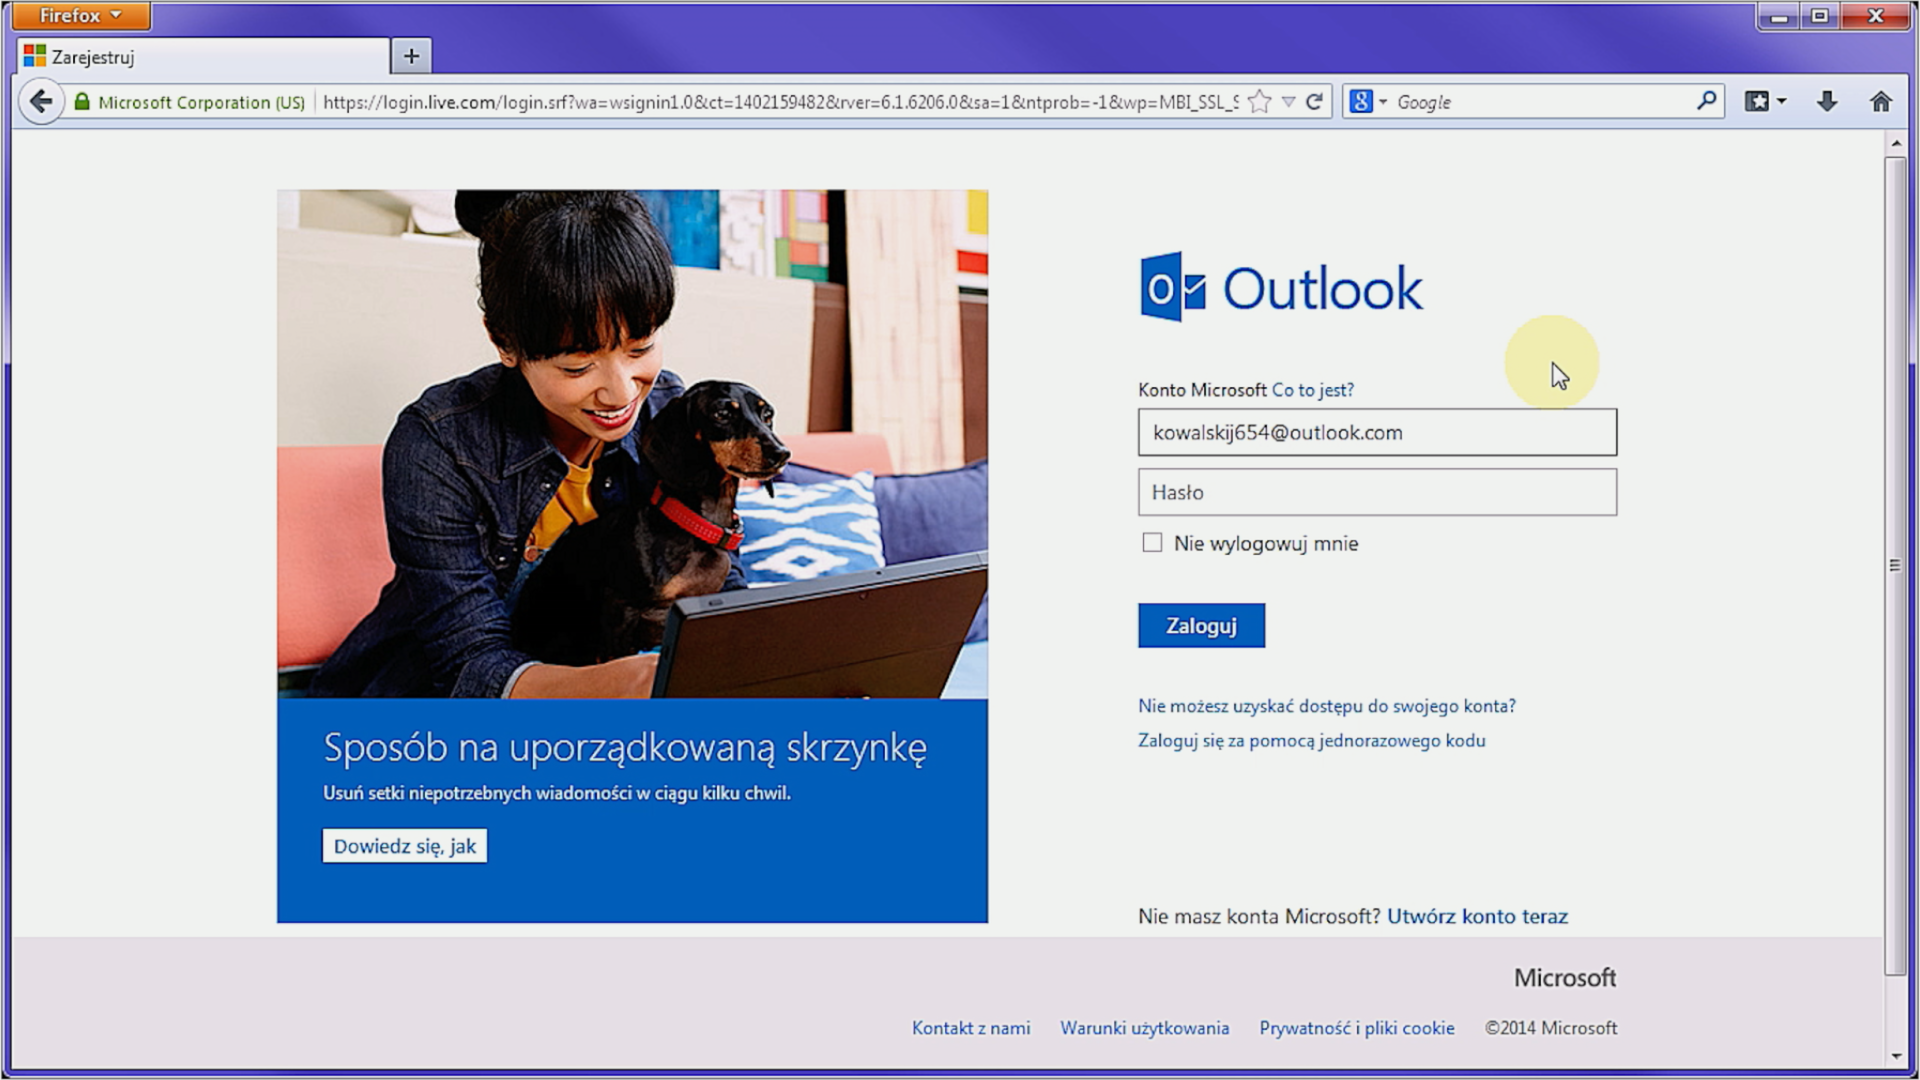Click the scrollbar down arrow

1896,1056
